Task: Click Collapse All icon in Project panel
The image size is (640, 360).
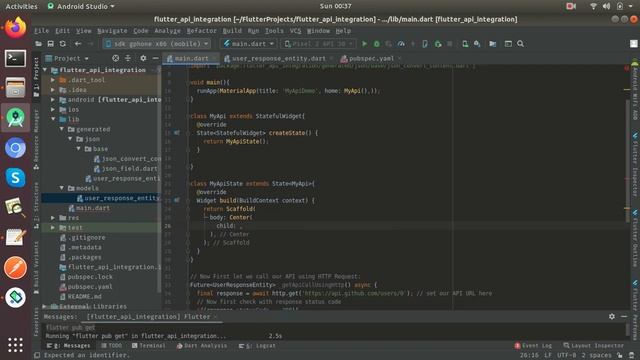Action: (x=128, y=58)
